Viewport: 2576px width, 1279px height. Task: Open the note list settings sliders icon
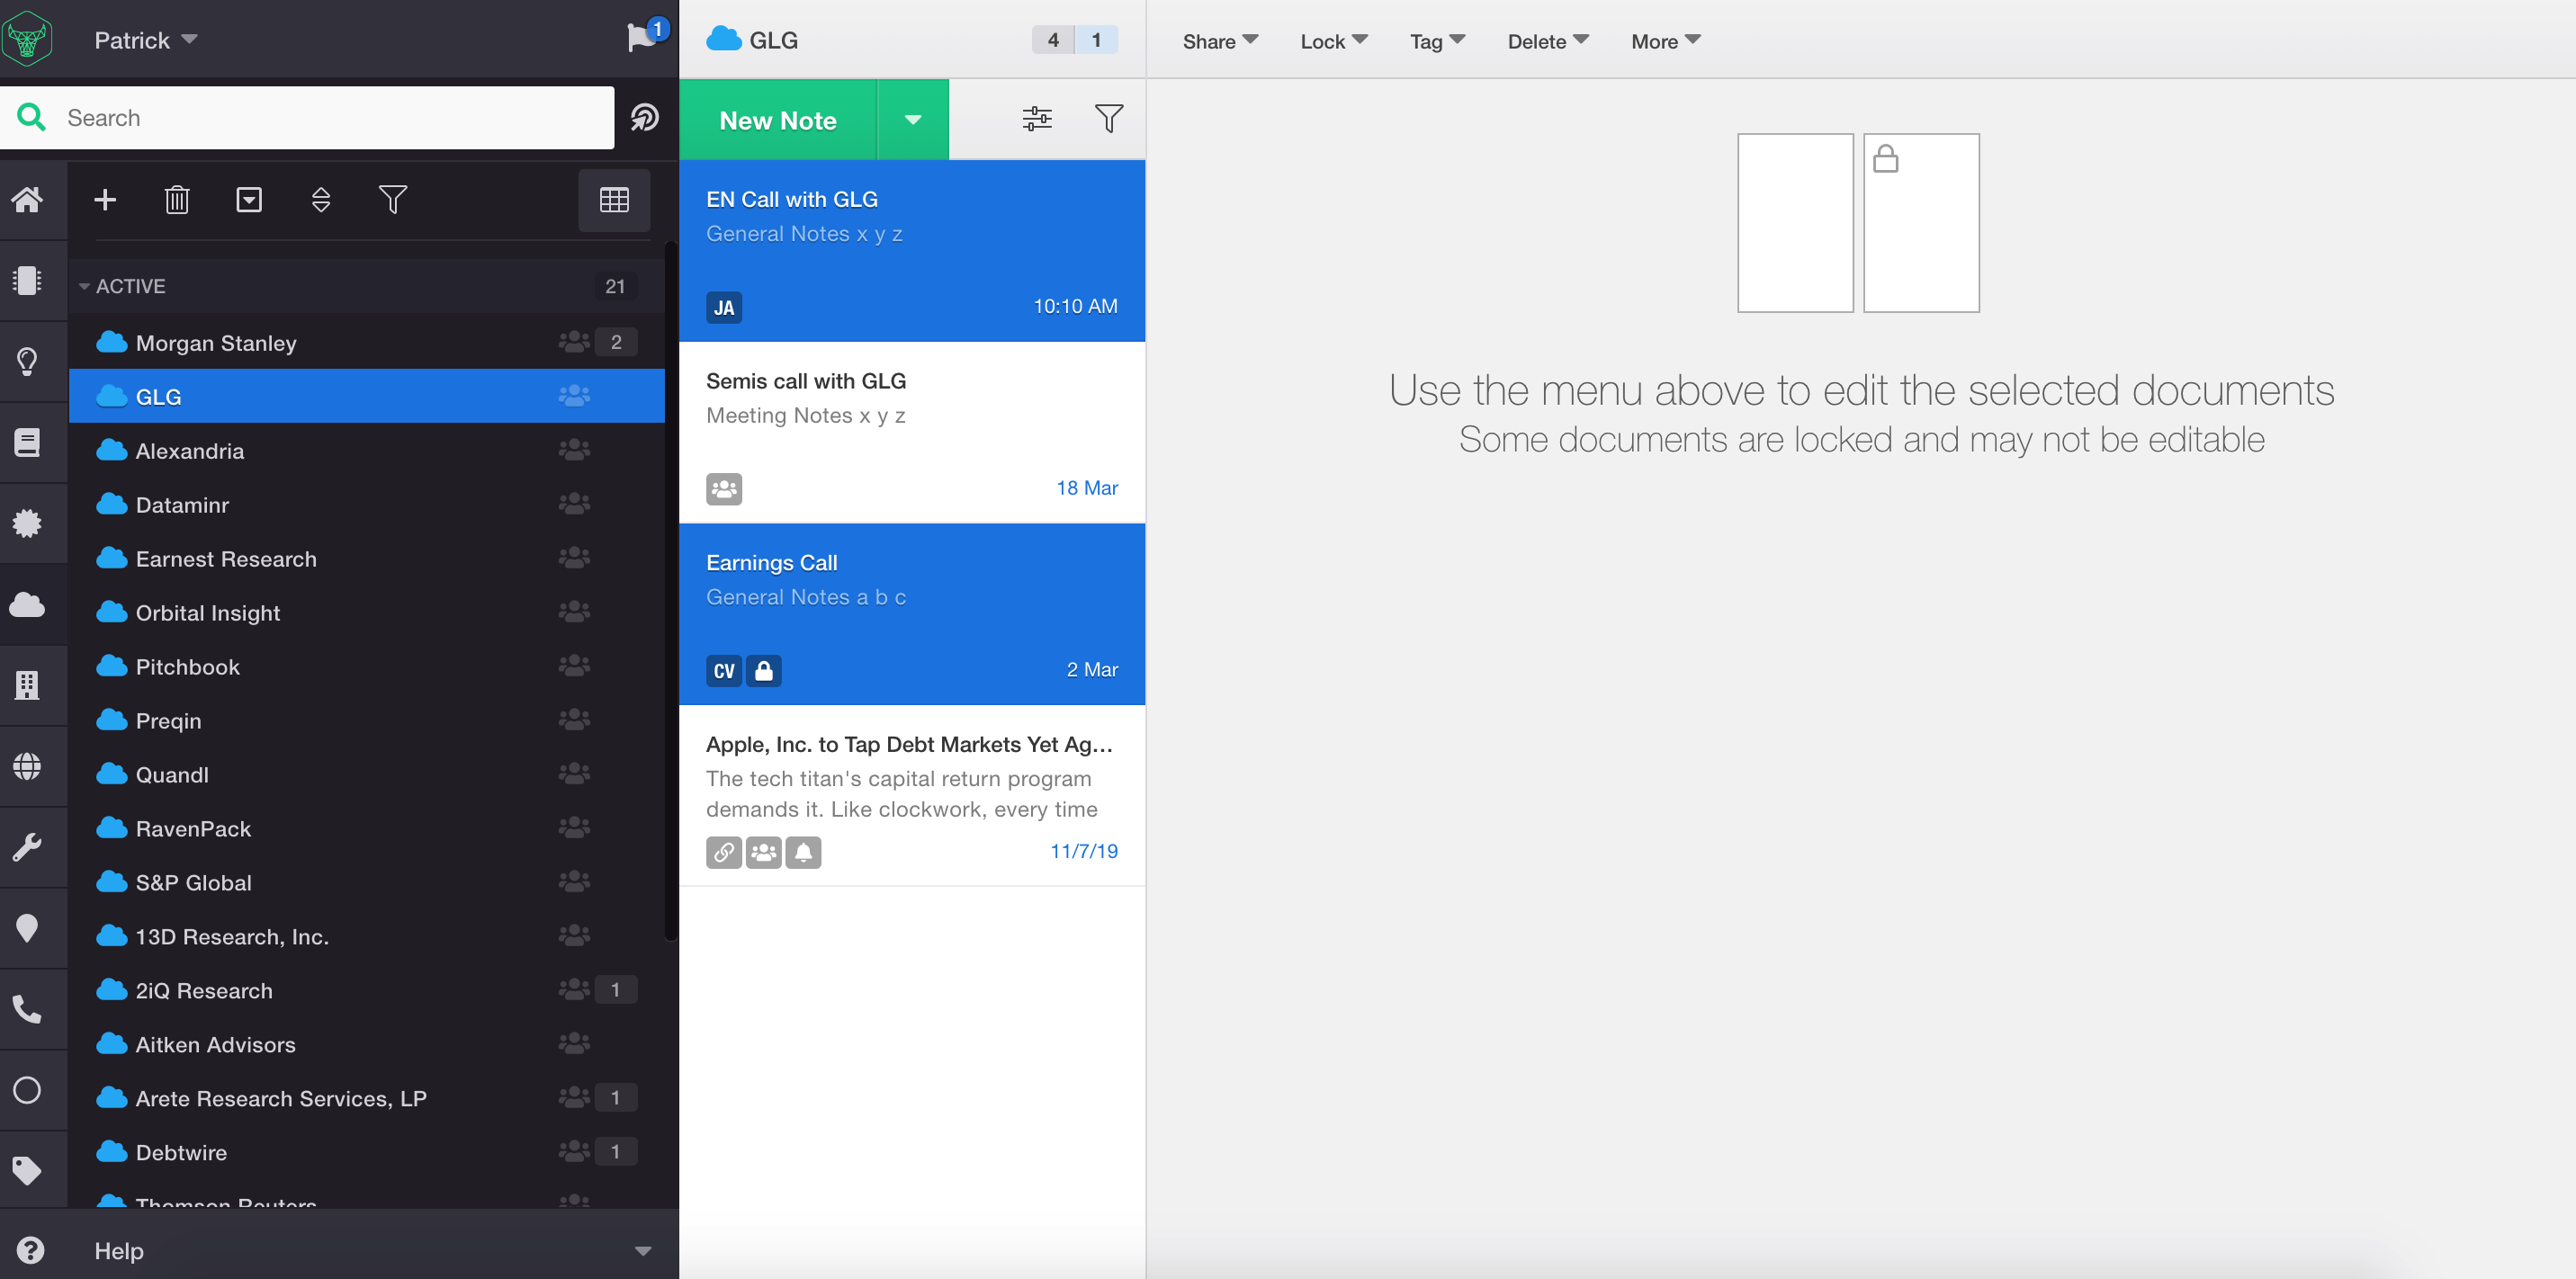pyautogui.click(x=1037, y=119)
